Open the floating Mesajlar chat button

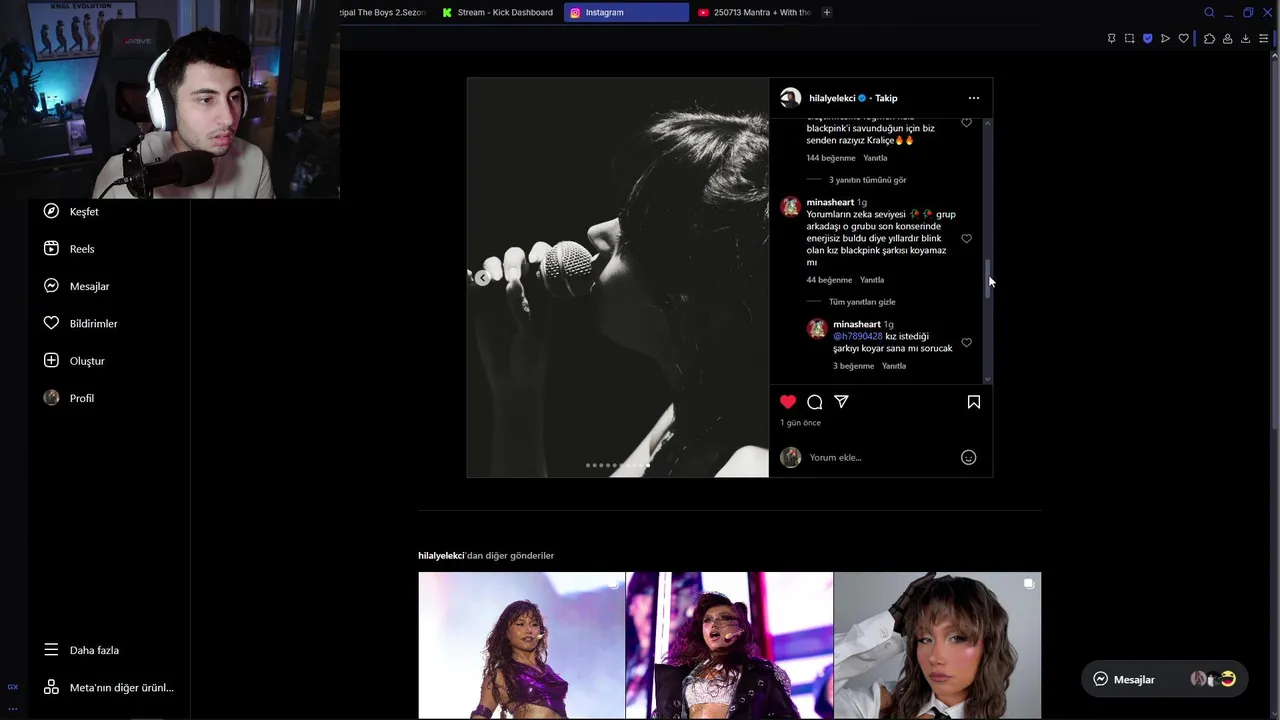click(x=1164, y=679)
